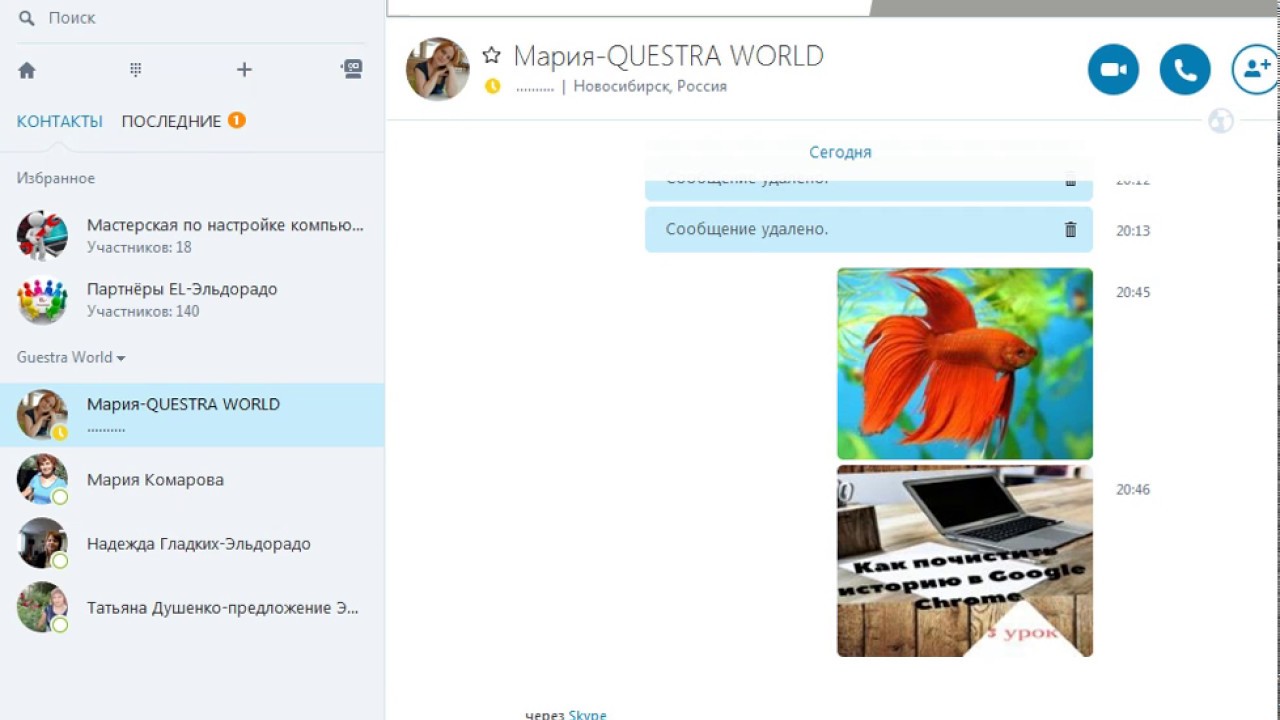Image resolution: width=1280 pixels, height=720 pixels.
Task: Click the trash icon on the 20:13 deleted message
Action: pyautogui.click(x=1070, y=229)
